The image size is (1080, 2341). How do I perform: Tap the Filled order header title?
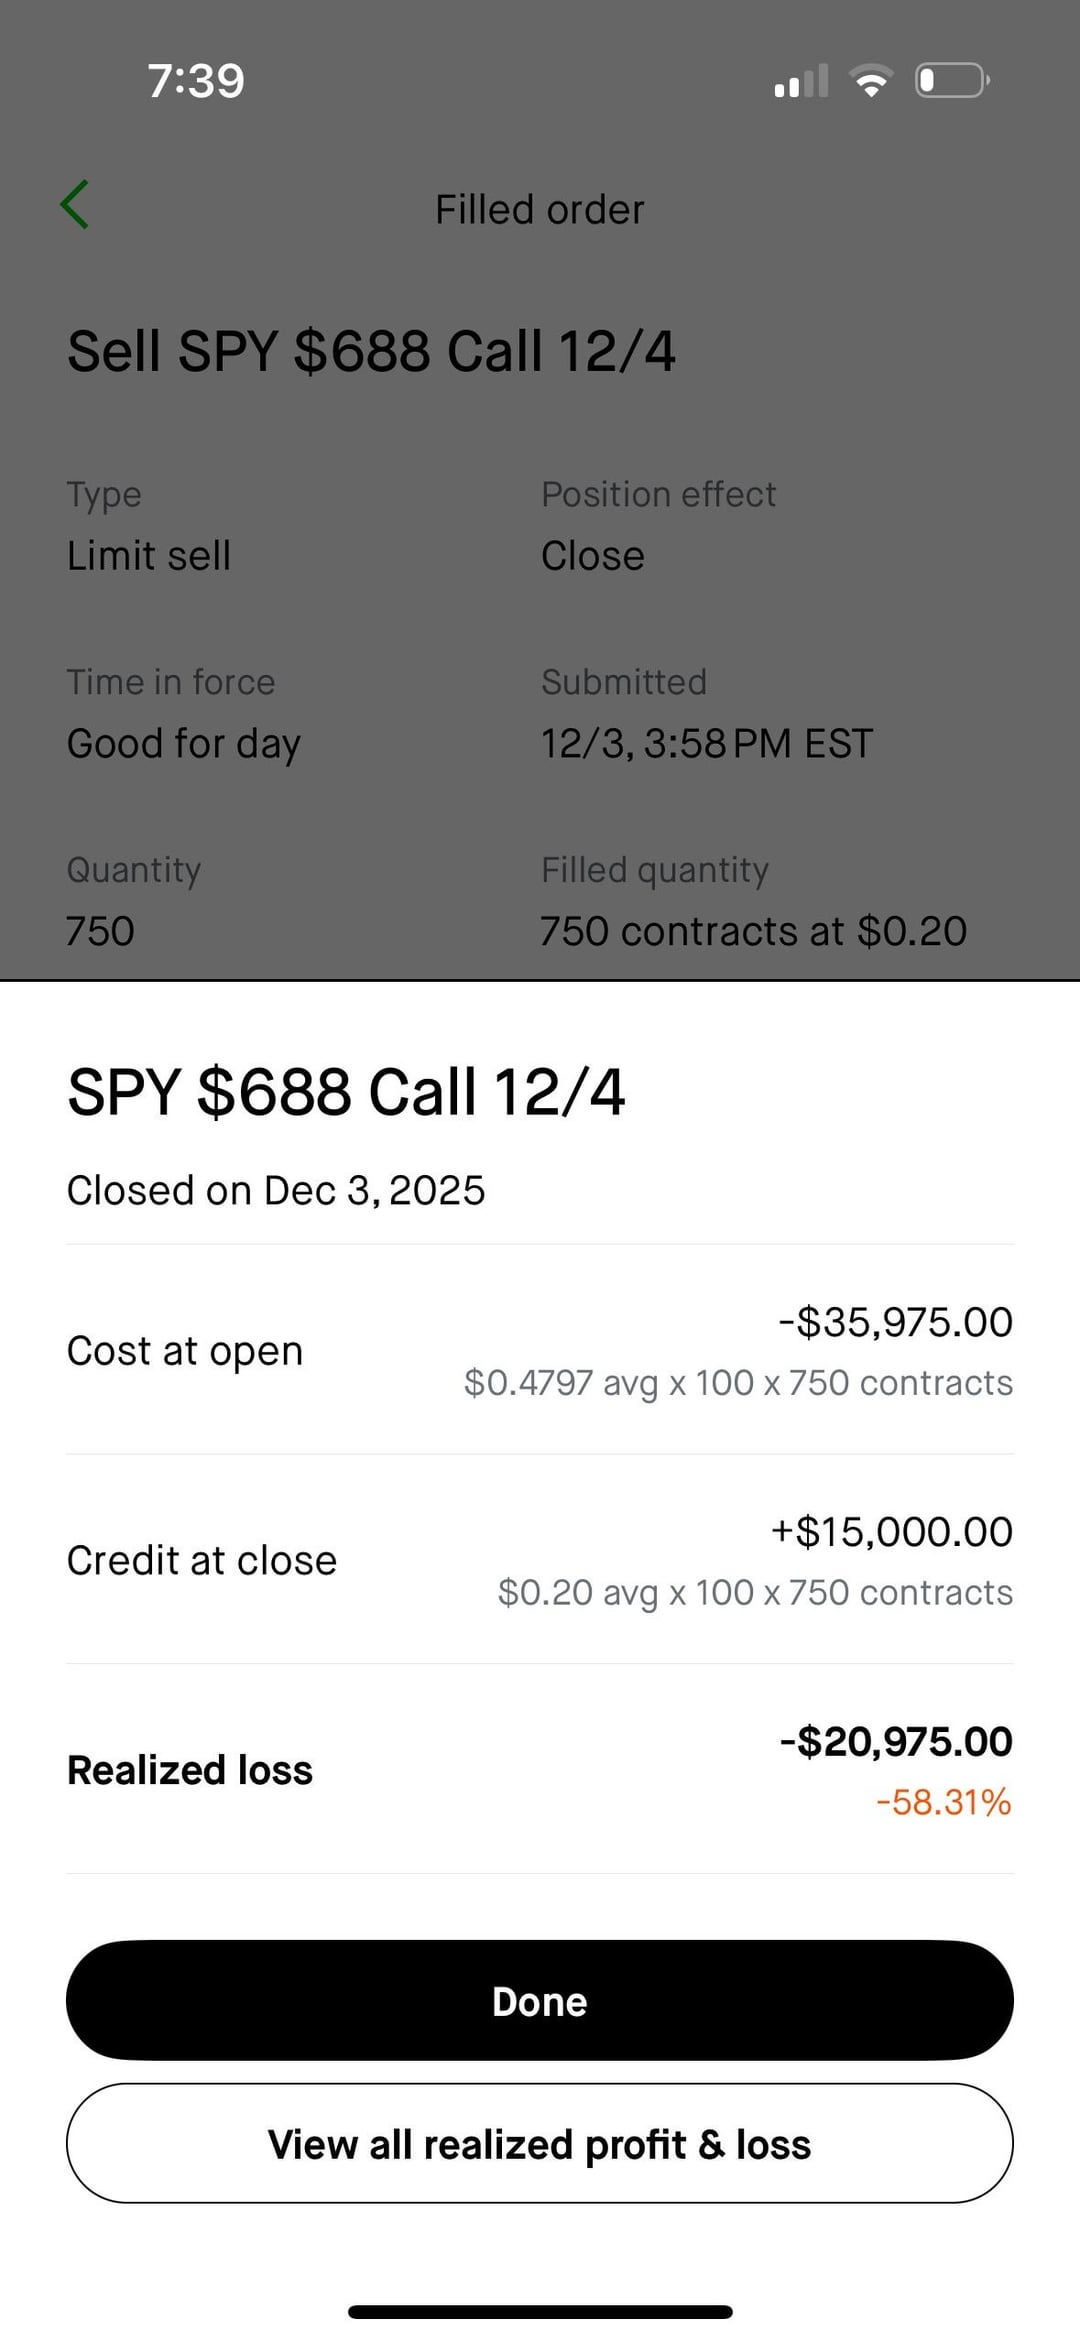point(540,210)
